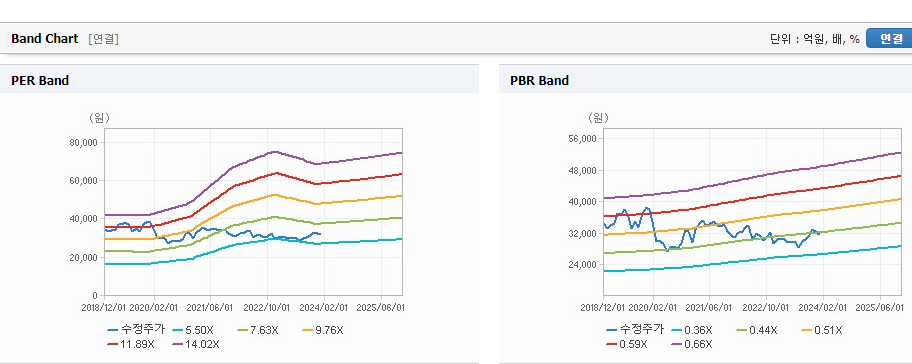The width and height of the screenshot is (912, 364).
Task: Toggle 9.76X legend item in PER Band
Action: (323, 330)
